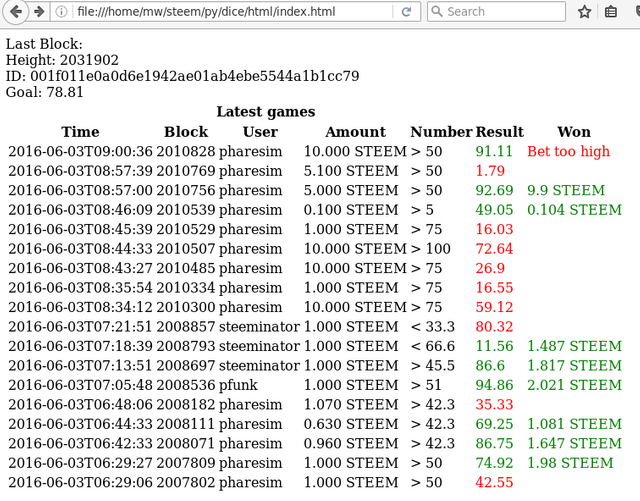Click the Time column header
The width and height of the screenshot is (640, 501).
(80, 132)
